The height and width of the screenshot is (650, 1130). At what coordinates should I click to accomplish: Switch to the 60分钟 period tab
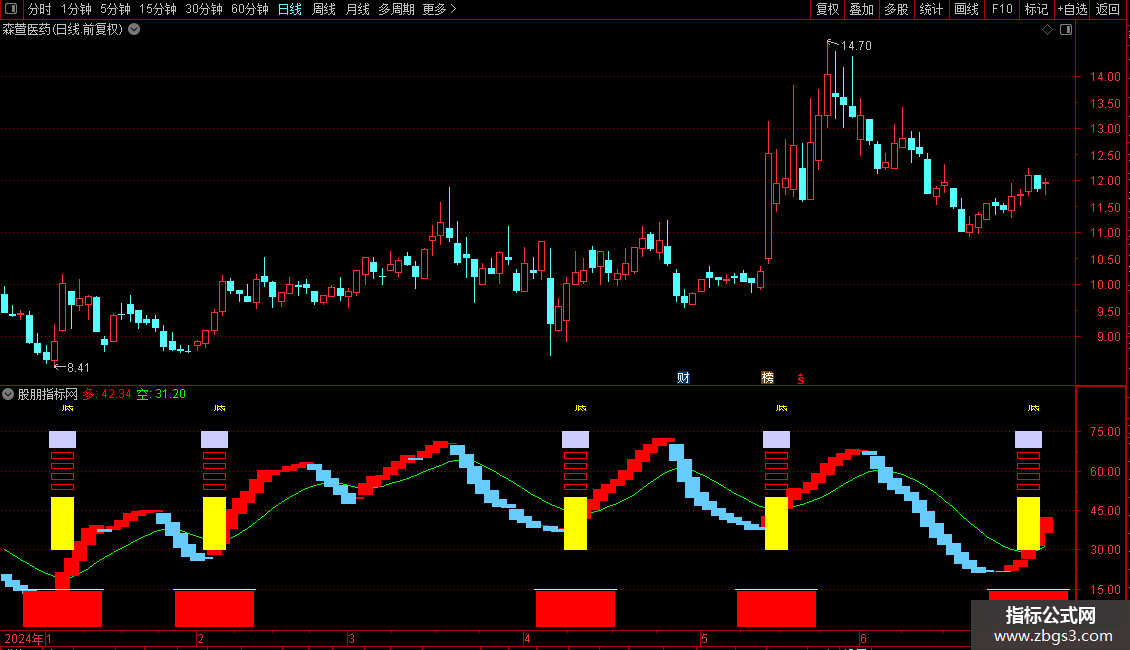pyautogui.click(x=249, y=9)
